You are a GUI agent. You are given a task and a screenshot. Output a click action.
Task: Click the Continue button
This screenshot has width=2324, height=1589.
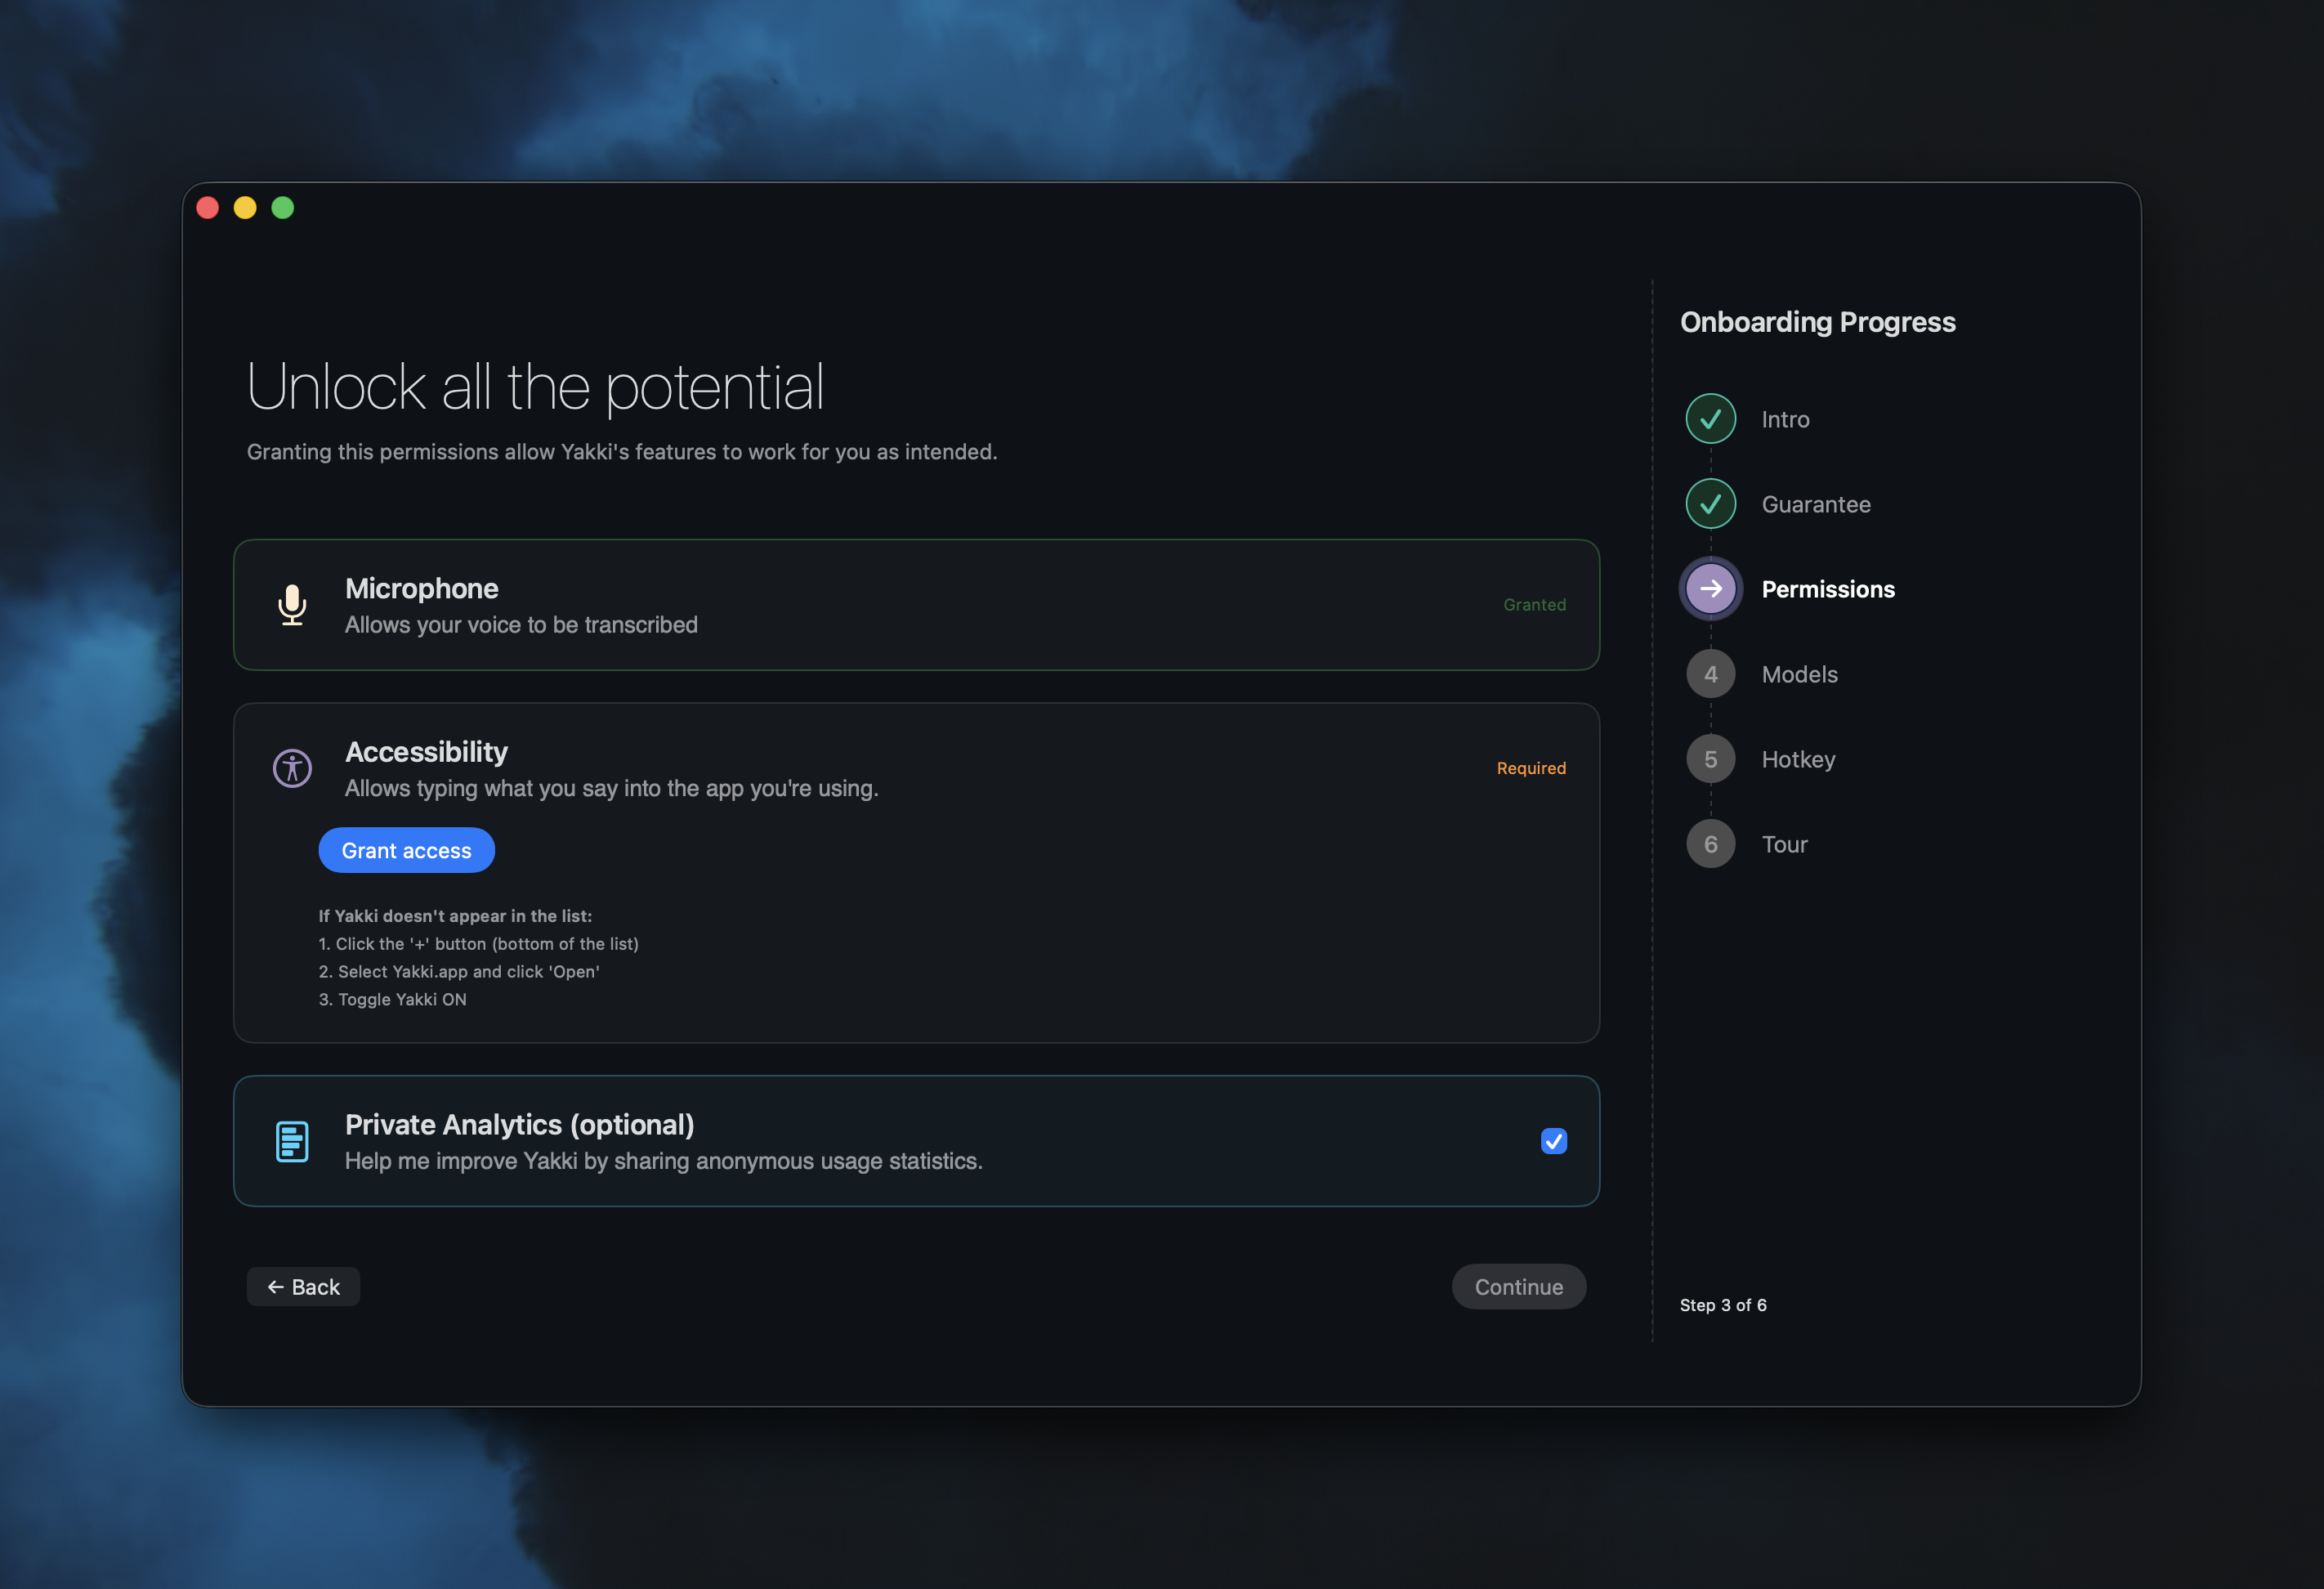[x=1518, y=1286]
